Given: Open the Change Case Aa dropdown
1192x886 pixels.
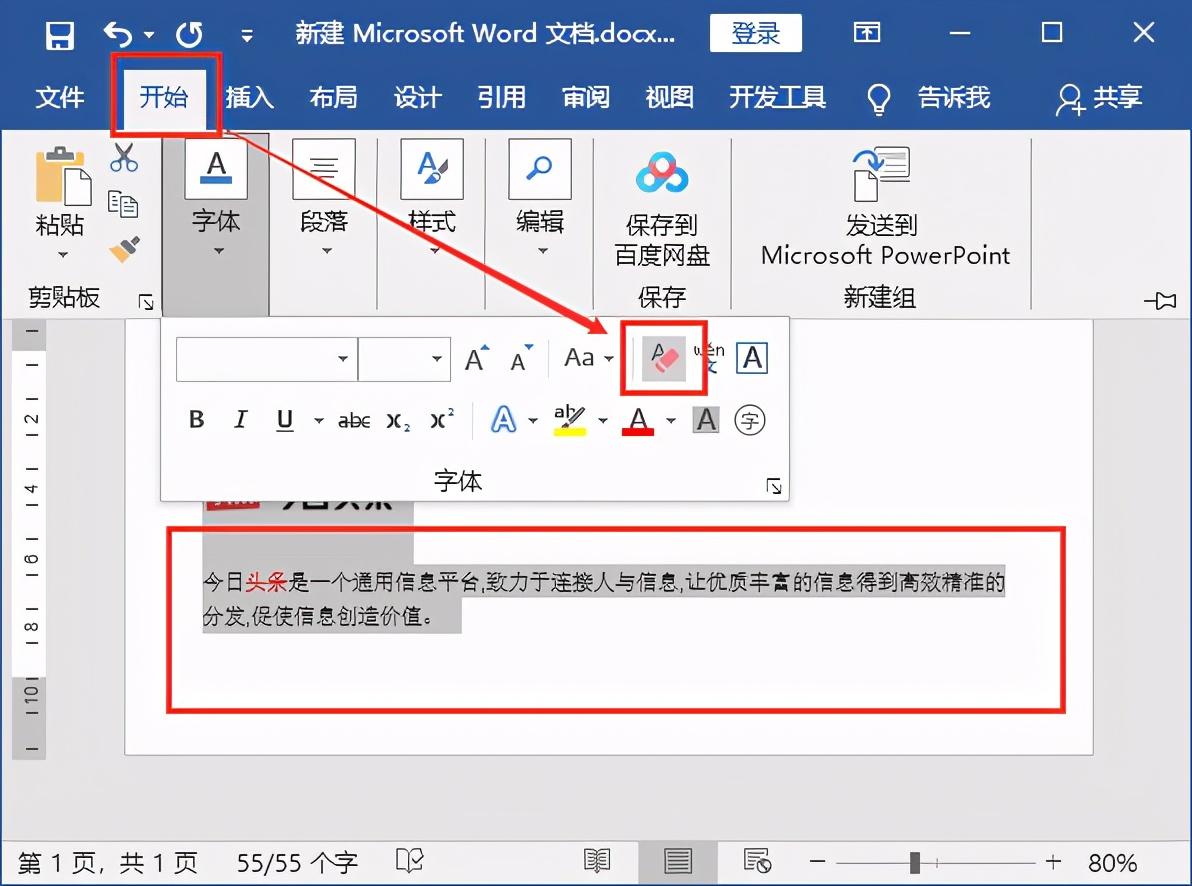Looking at the screenshot, I should [x=588, y=358].
